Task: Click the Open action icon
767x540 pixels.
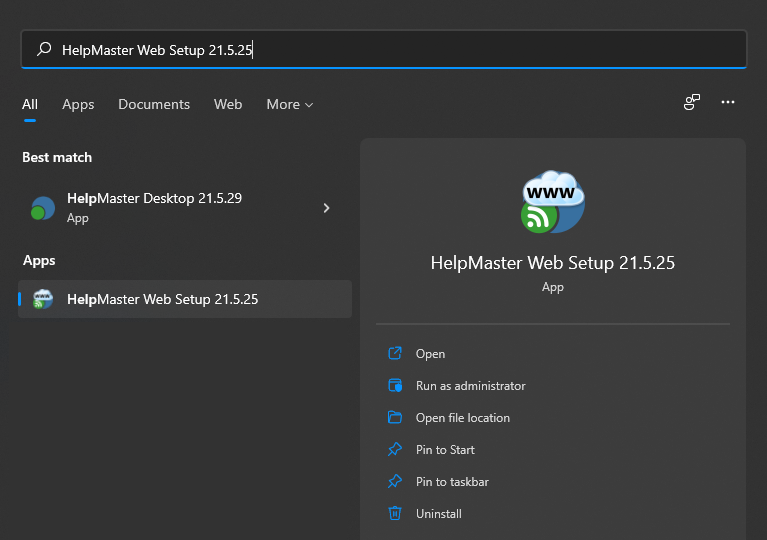Action: tap(395, 353)
